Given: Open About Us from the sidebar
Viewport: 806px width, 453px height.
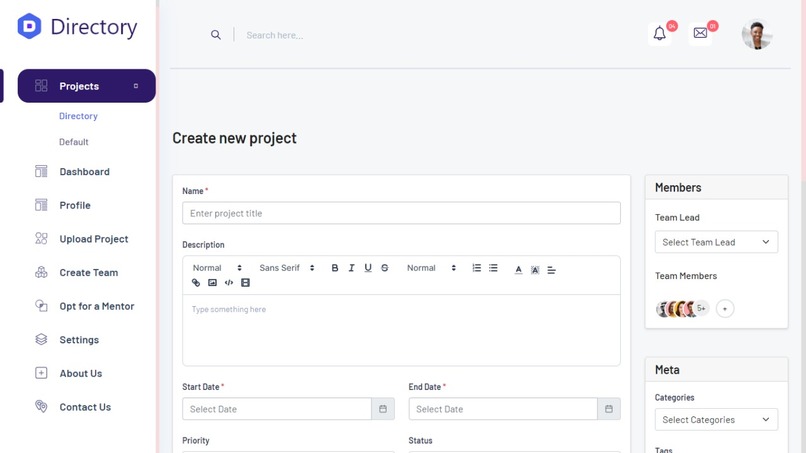Looking at the screenshot, I should (81, 373).
